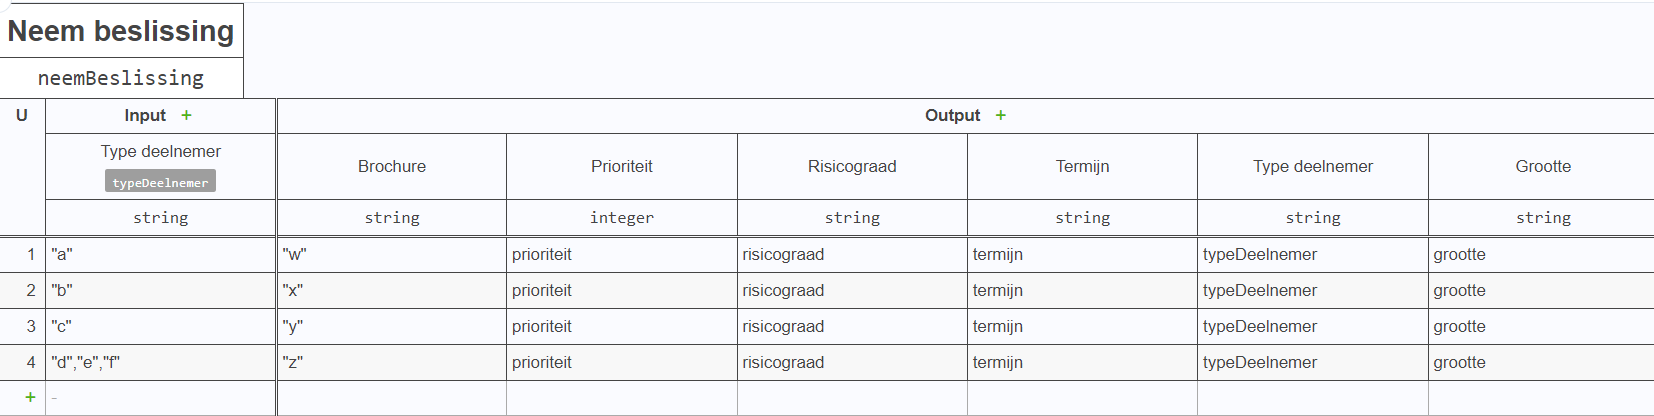Edit the decision id neemBeslissing
Image resolution: width=1654 pixels, height=416 pixels.
[x=121, y=78]
